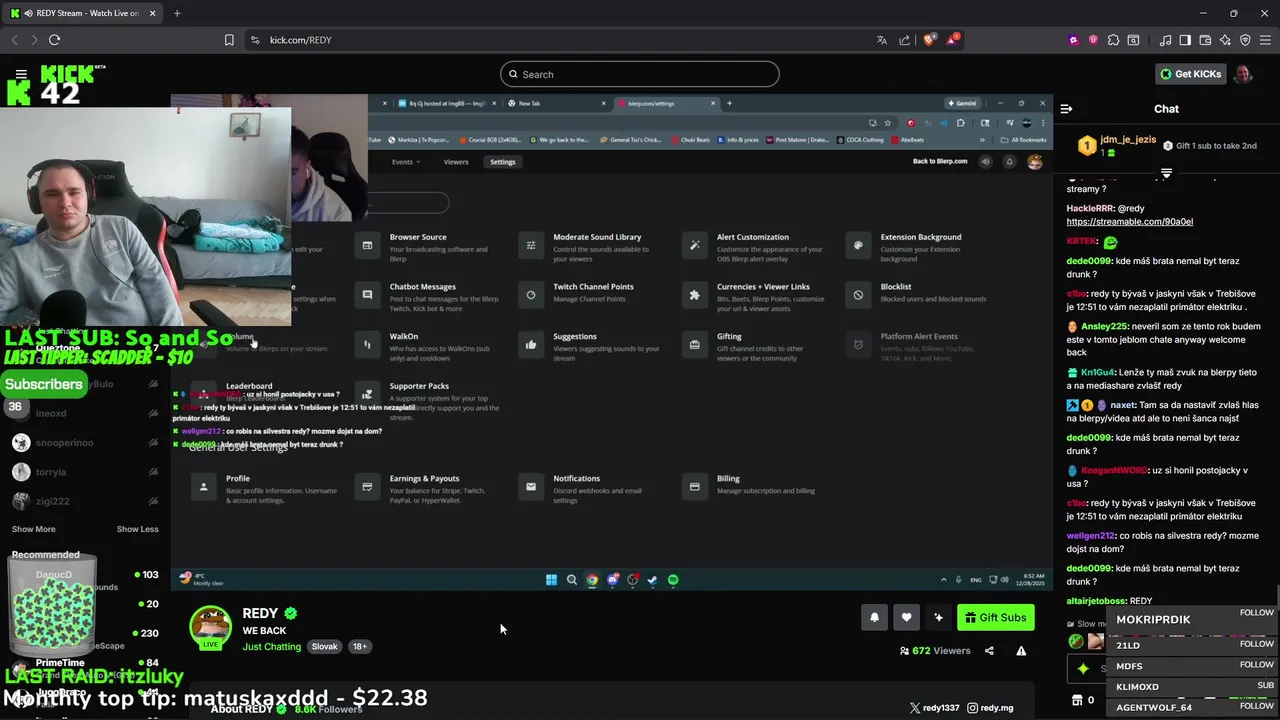Image resolution: width=1280 pixels, height=720 pixels.
Task: Open the translate page icon in address bar
Action: (881, 40)
